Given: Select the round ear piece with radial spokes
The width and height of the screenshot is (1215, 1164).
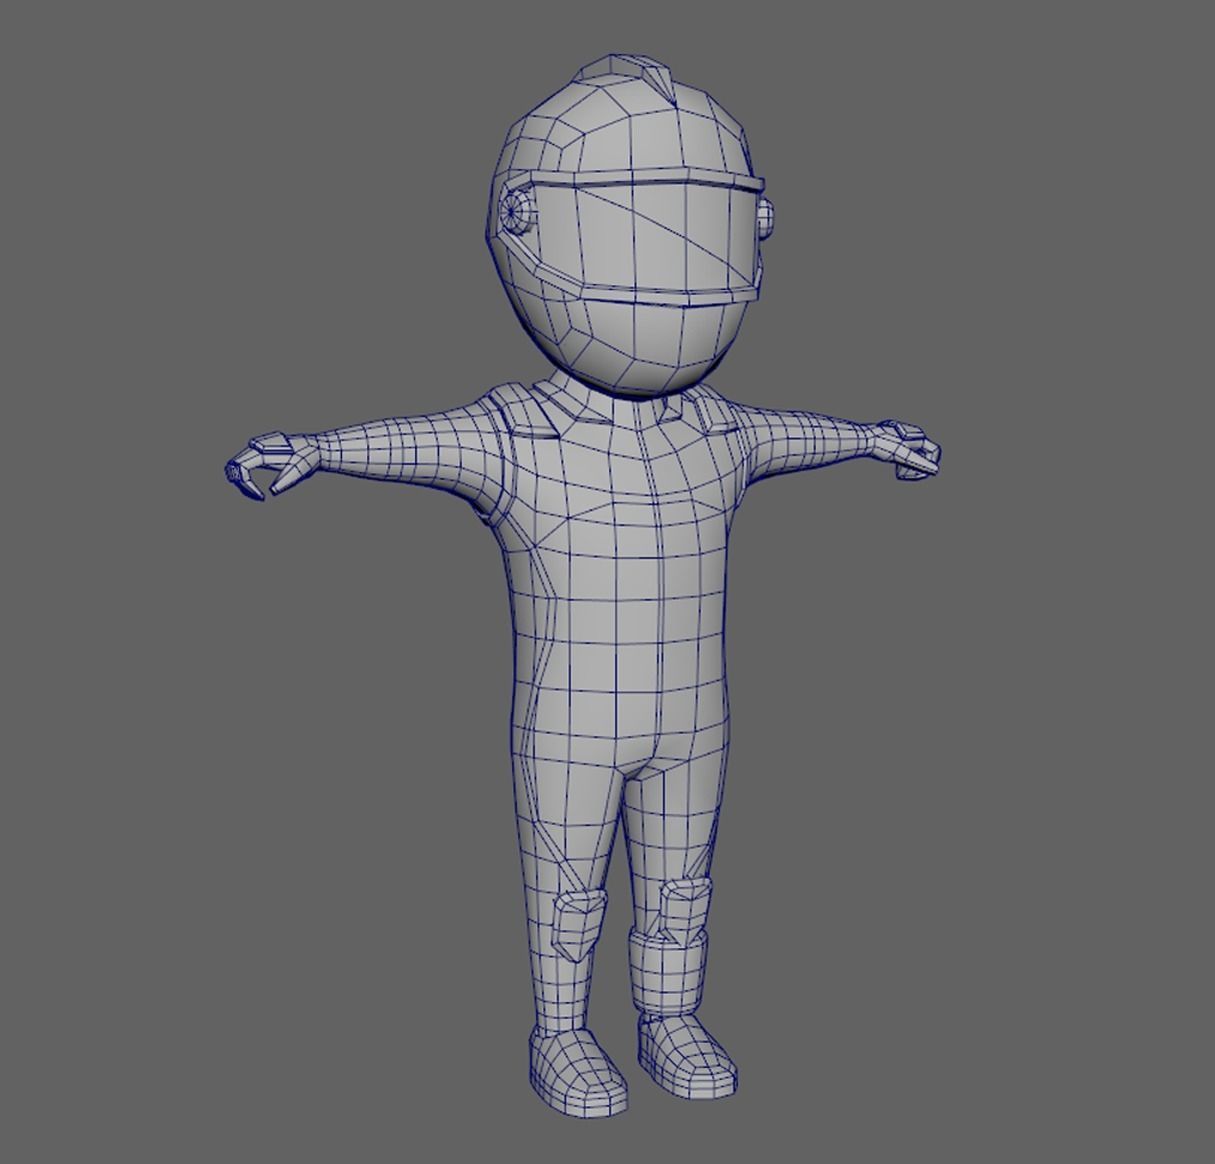Looking at the screenshot, I should click(515, 211).
